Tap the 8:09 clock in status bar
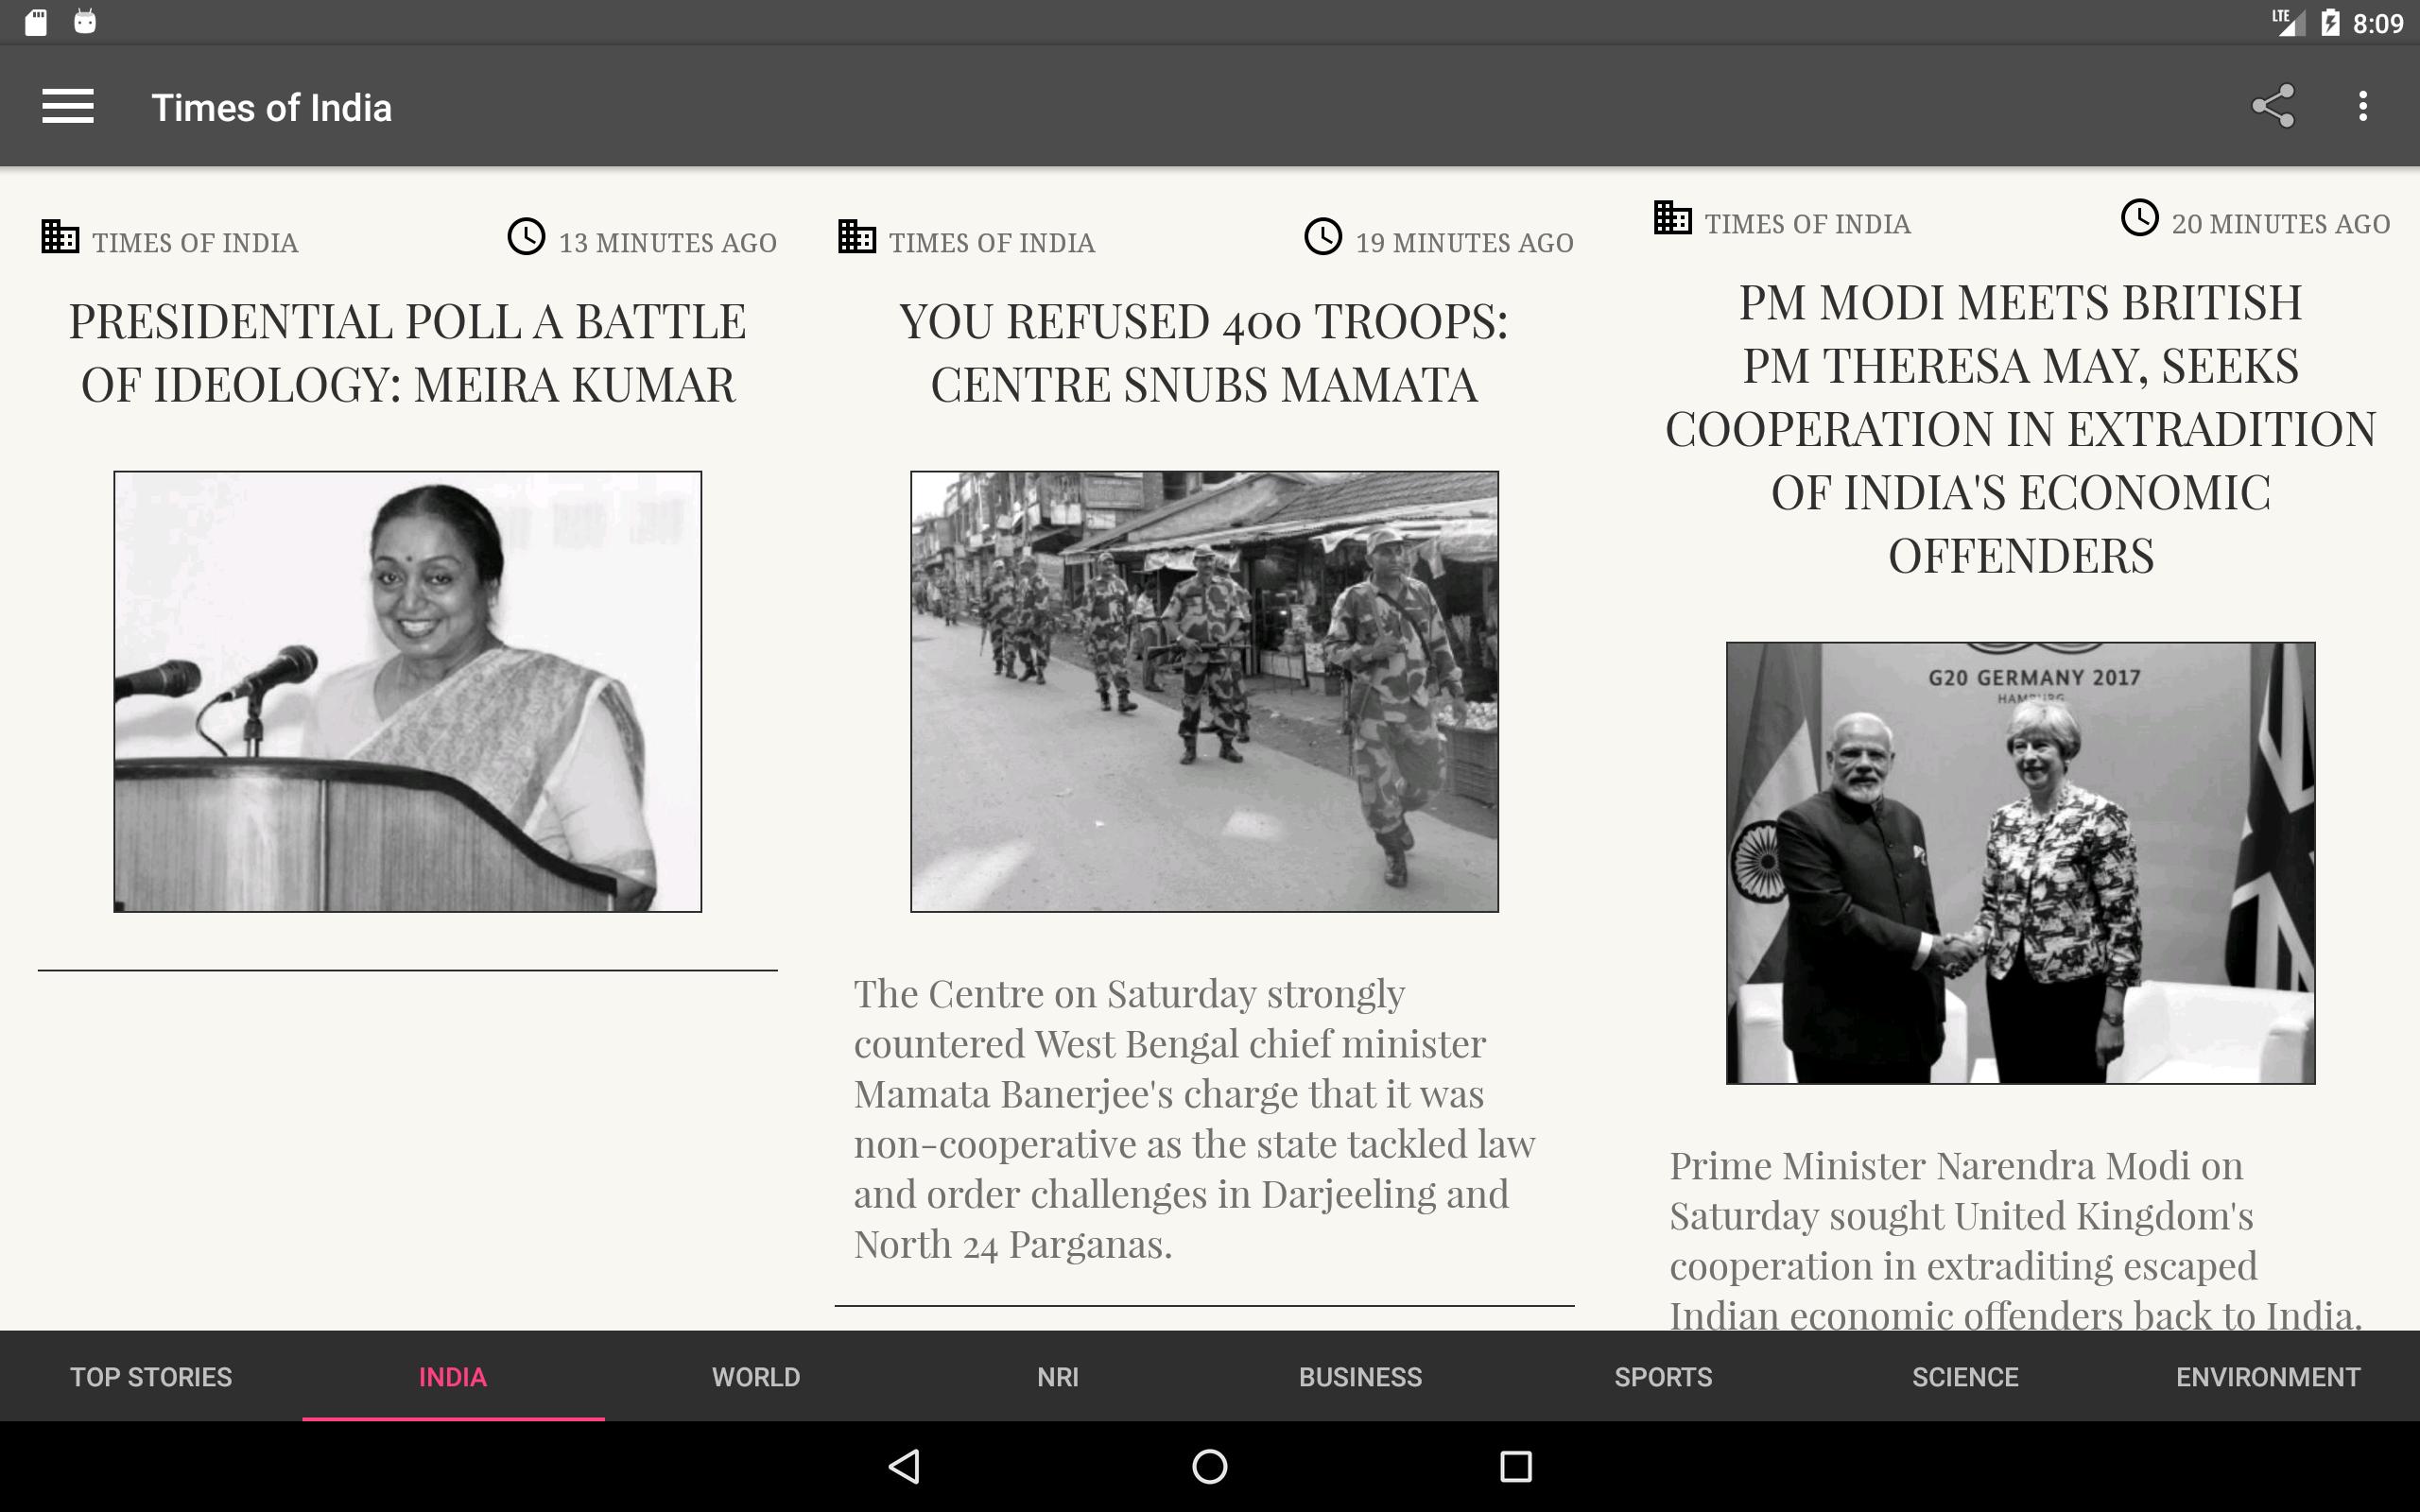The image size is (2420, 1512). tap(2378, 23)
